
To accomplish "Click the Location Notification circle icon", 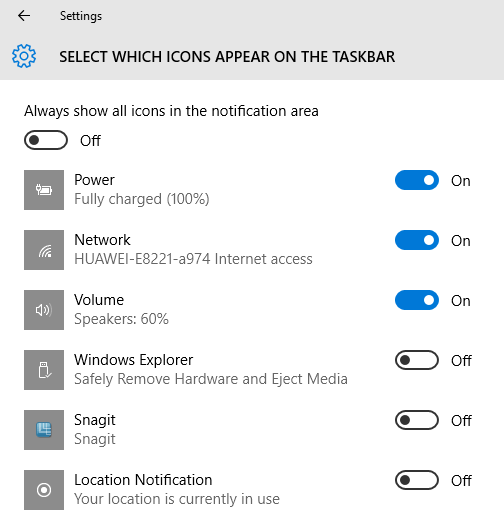I will point(44,490).
